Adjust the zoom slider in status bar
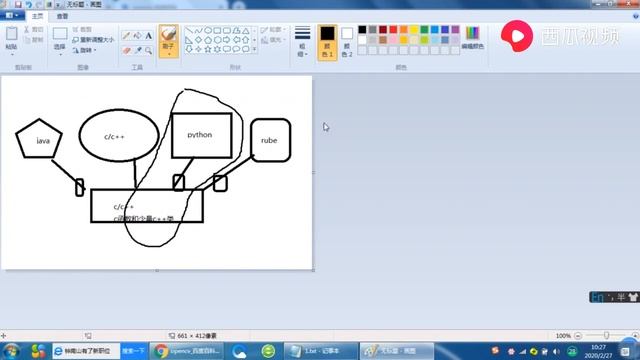This screenshot has width=640, height=360. click(607, 336)
